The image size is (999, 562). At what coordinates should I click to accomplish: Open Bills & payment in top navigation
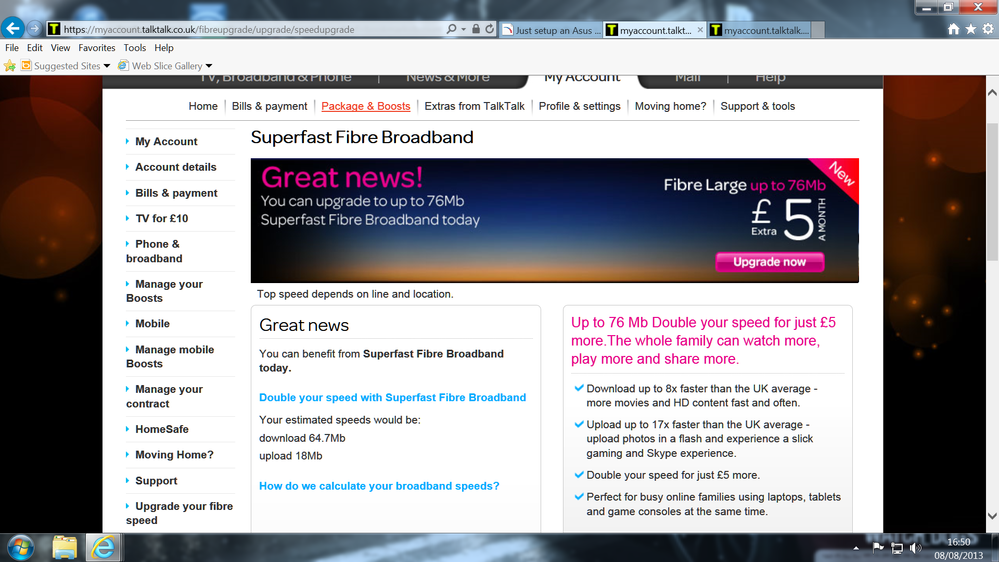coord(270,106)
